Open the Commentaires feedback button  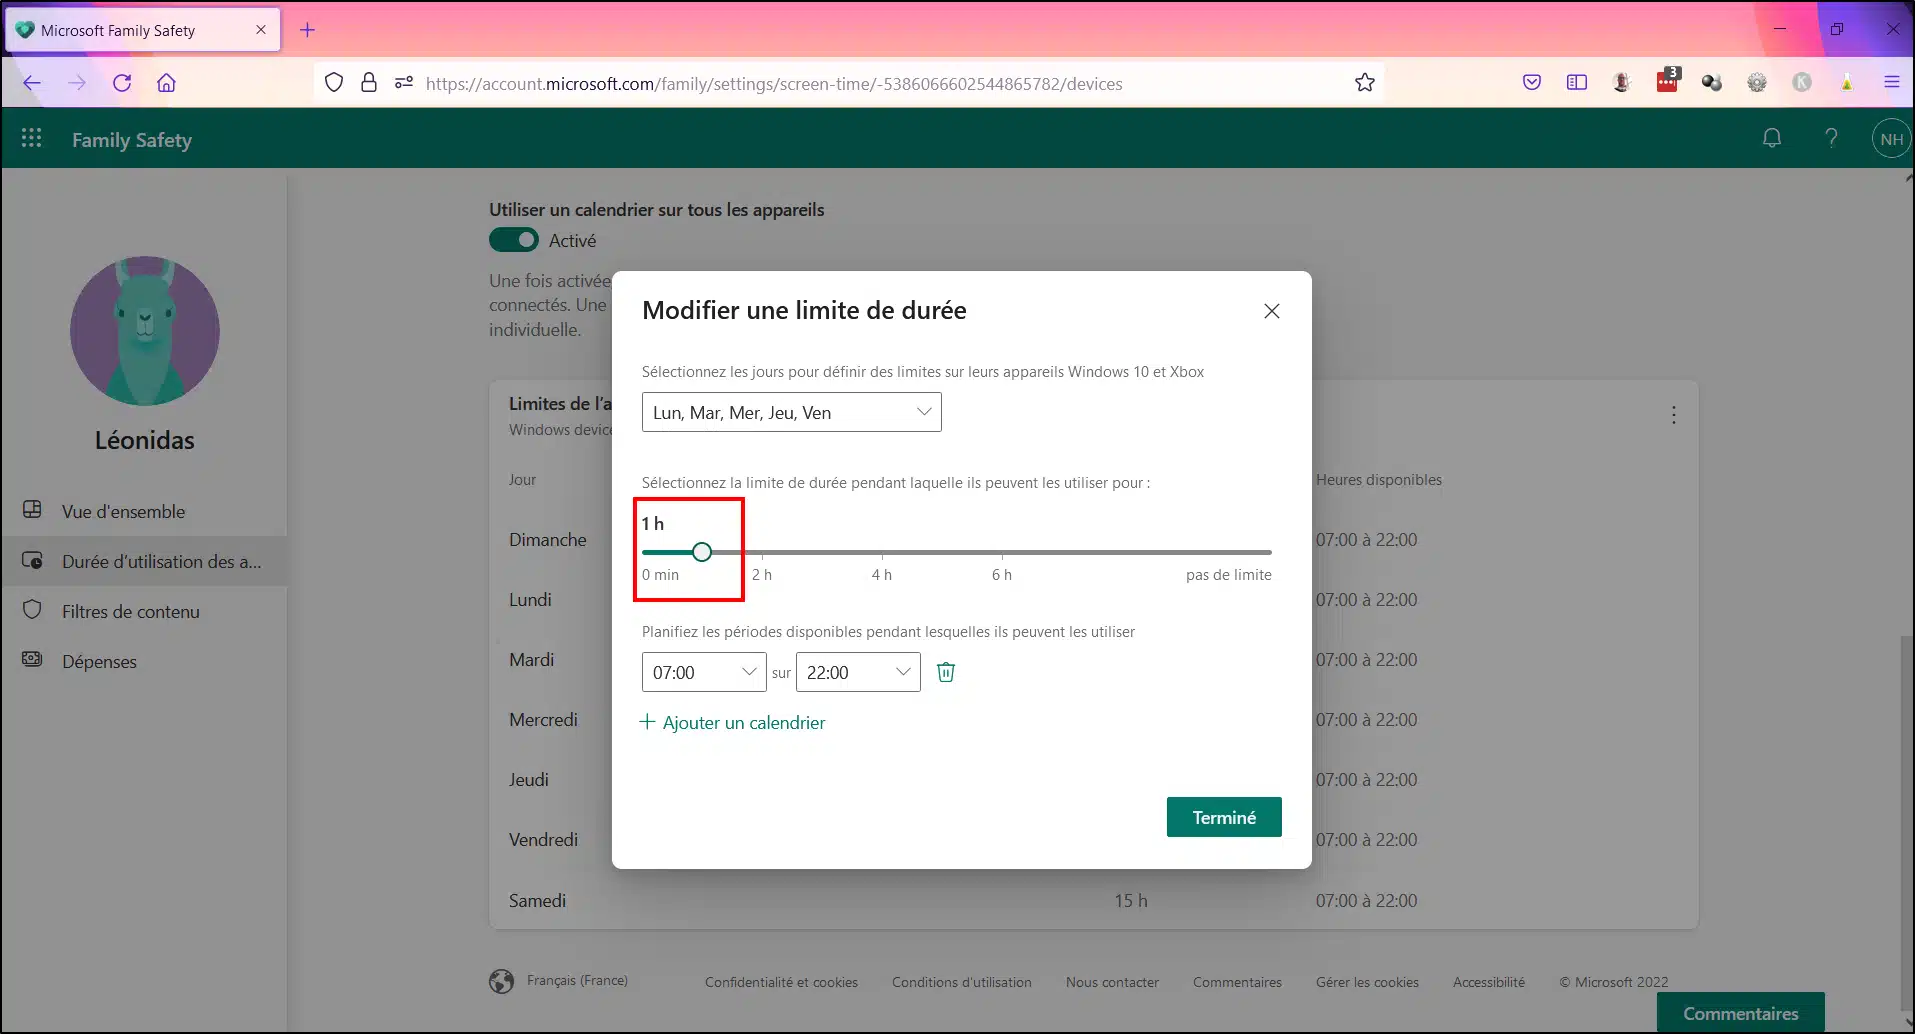pyautogui.click(x=1740, y=1013)
